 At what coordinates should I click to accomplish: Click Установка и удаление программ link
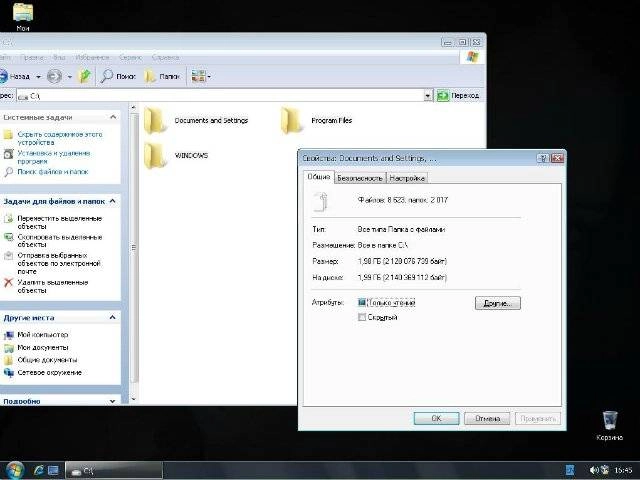coord(53,157)
